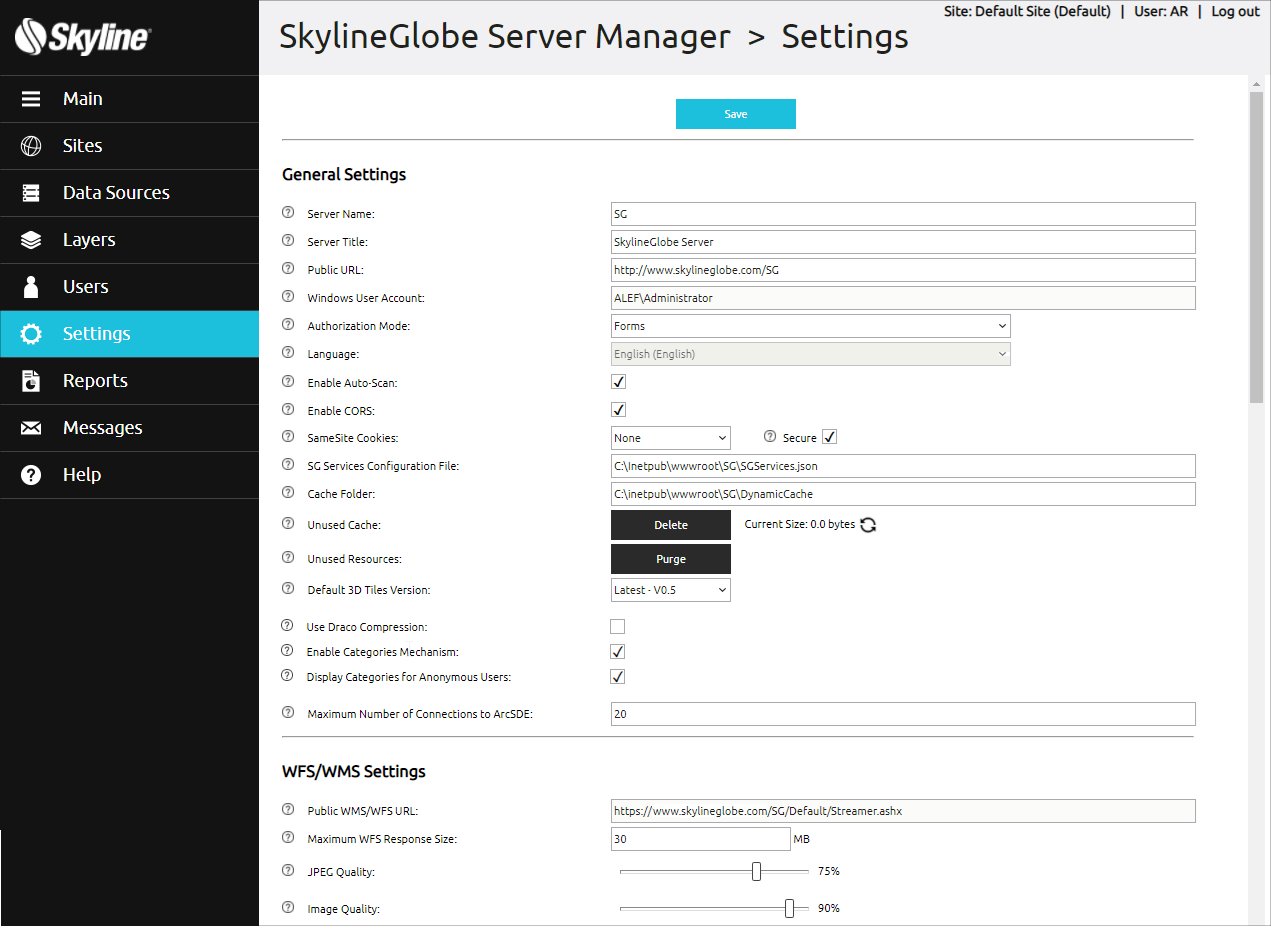Show help for Server Title
The width and height of the screenshot is (1271, 929).
[x=288, y=241]
